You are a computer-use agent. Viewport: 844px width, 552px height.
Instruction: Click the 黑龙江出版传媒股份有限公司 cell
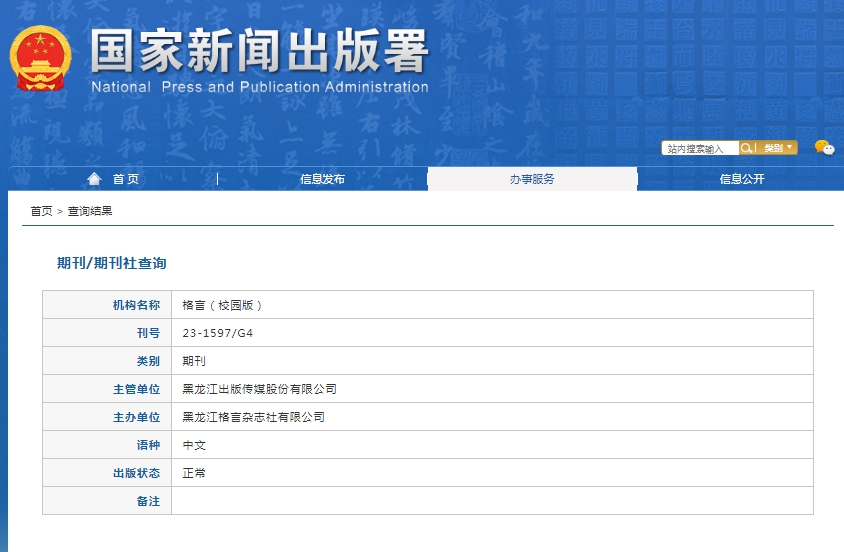click(259, 389)
